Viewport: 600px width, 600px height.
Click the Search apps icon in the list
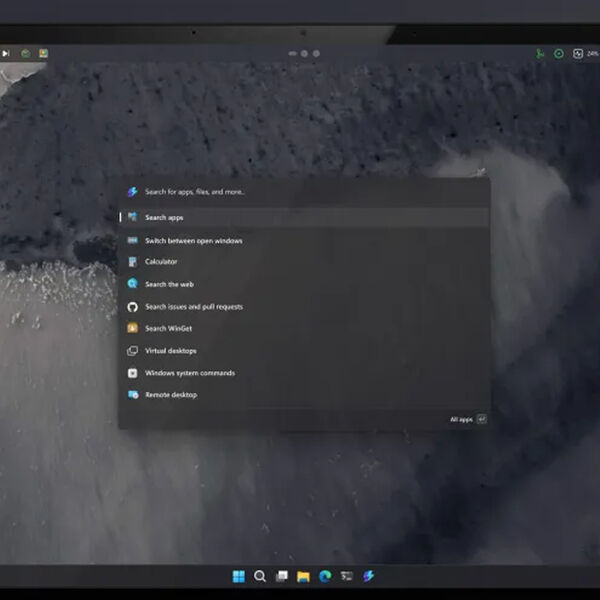(132, 217)
